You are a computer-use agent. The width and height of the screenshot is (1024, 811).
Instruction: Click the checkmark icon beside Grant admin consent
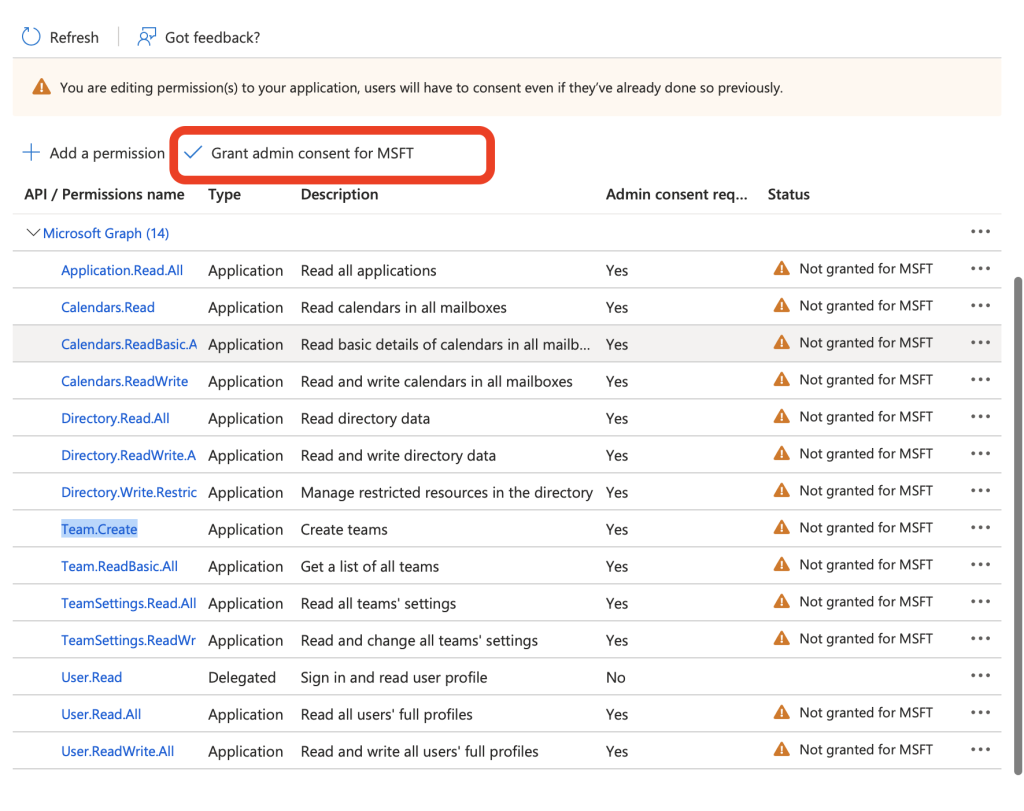pyautogui.click(x=193, y=153)
